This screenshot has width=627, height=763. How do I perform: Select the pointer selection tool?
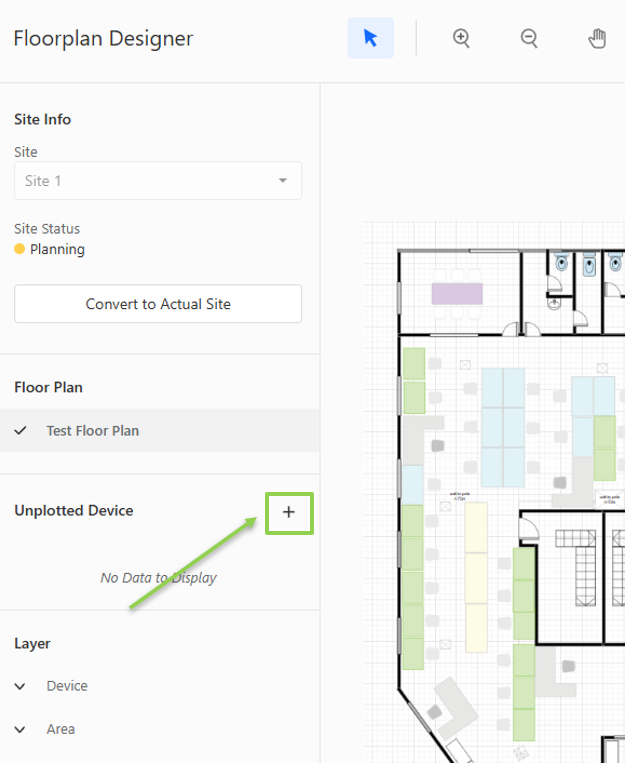point(370,38)
